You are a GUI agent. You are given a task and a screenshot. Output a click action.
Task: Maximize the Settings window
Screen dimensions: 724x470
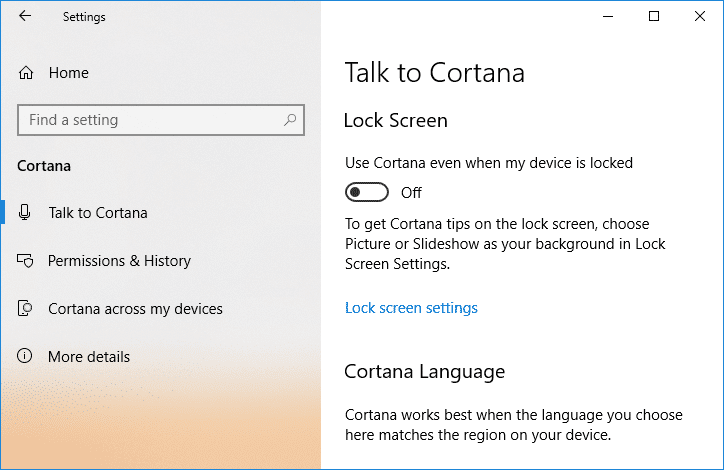pos(654,17)
